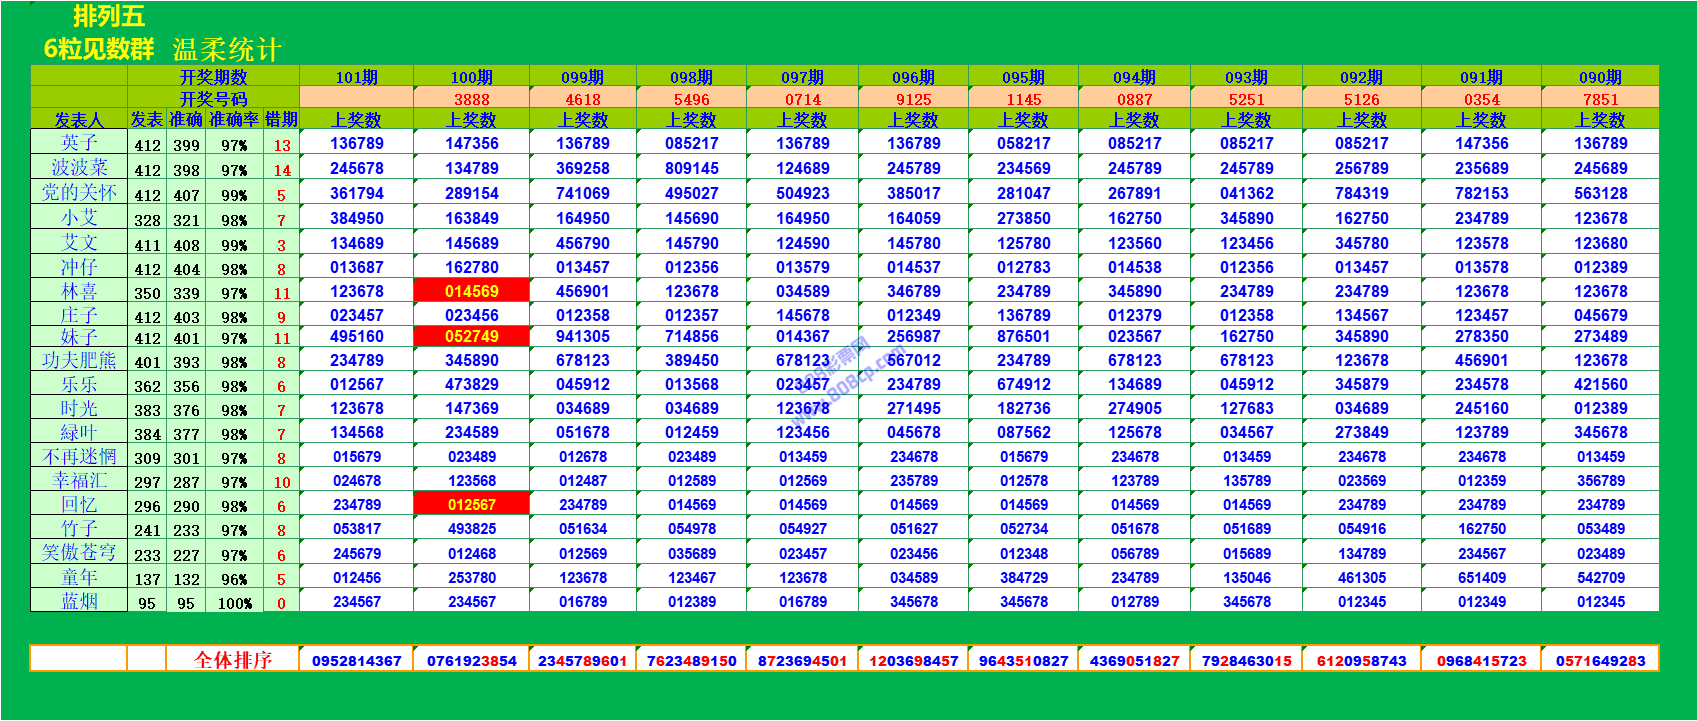
Task: Click the 温柔统计 title text
Action: [x=227, y=49]
